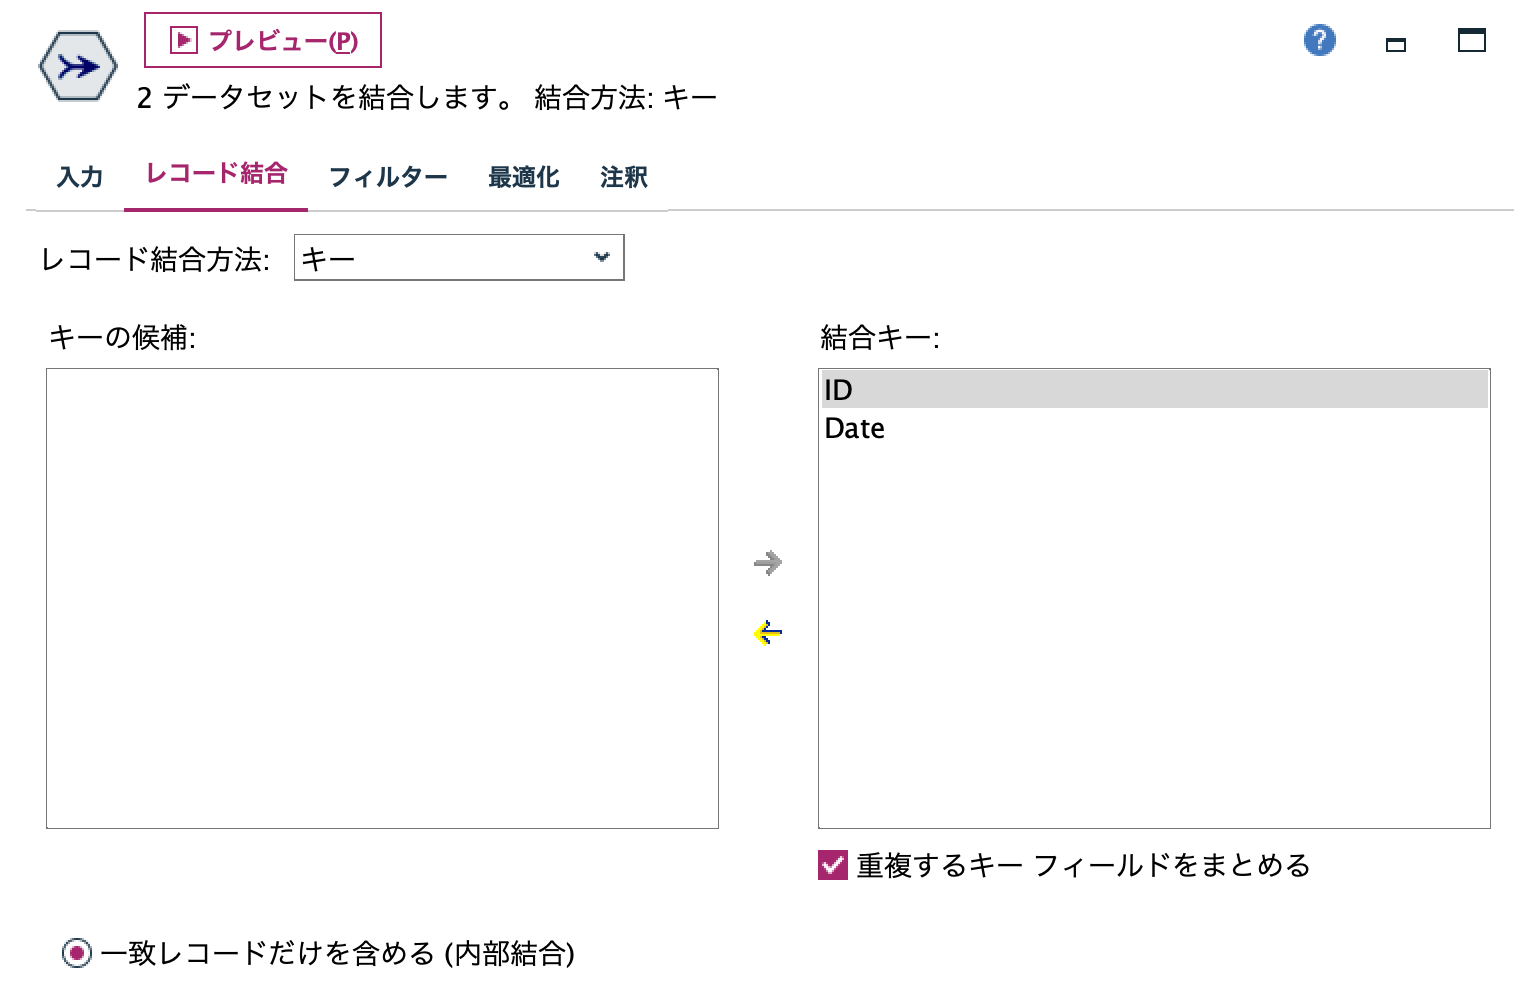The image size is (1540, 988).
Task: Click the yellow left arrow to remove key
Action: (x=766, y=632)
